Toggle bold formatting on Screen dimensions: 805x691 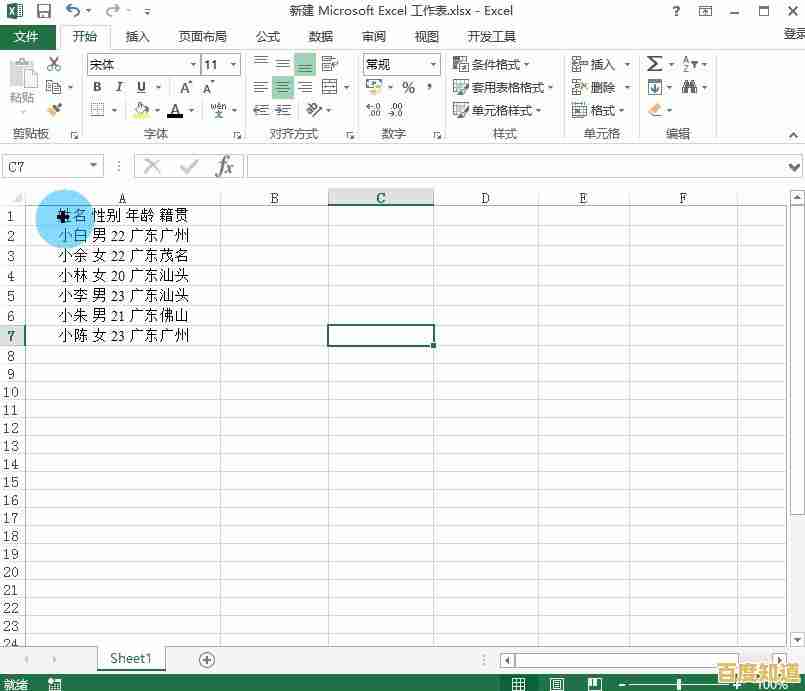click(97, 85)
